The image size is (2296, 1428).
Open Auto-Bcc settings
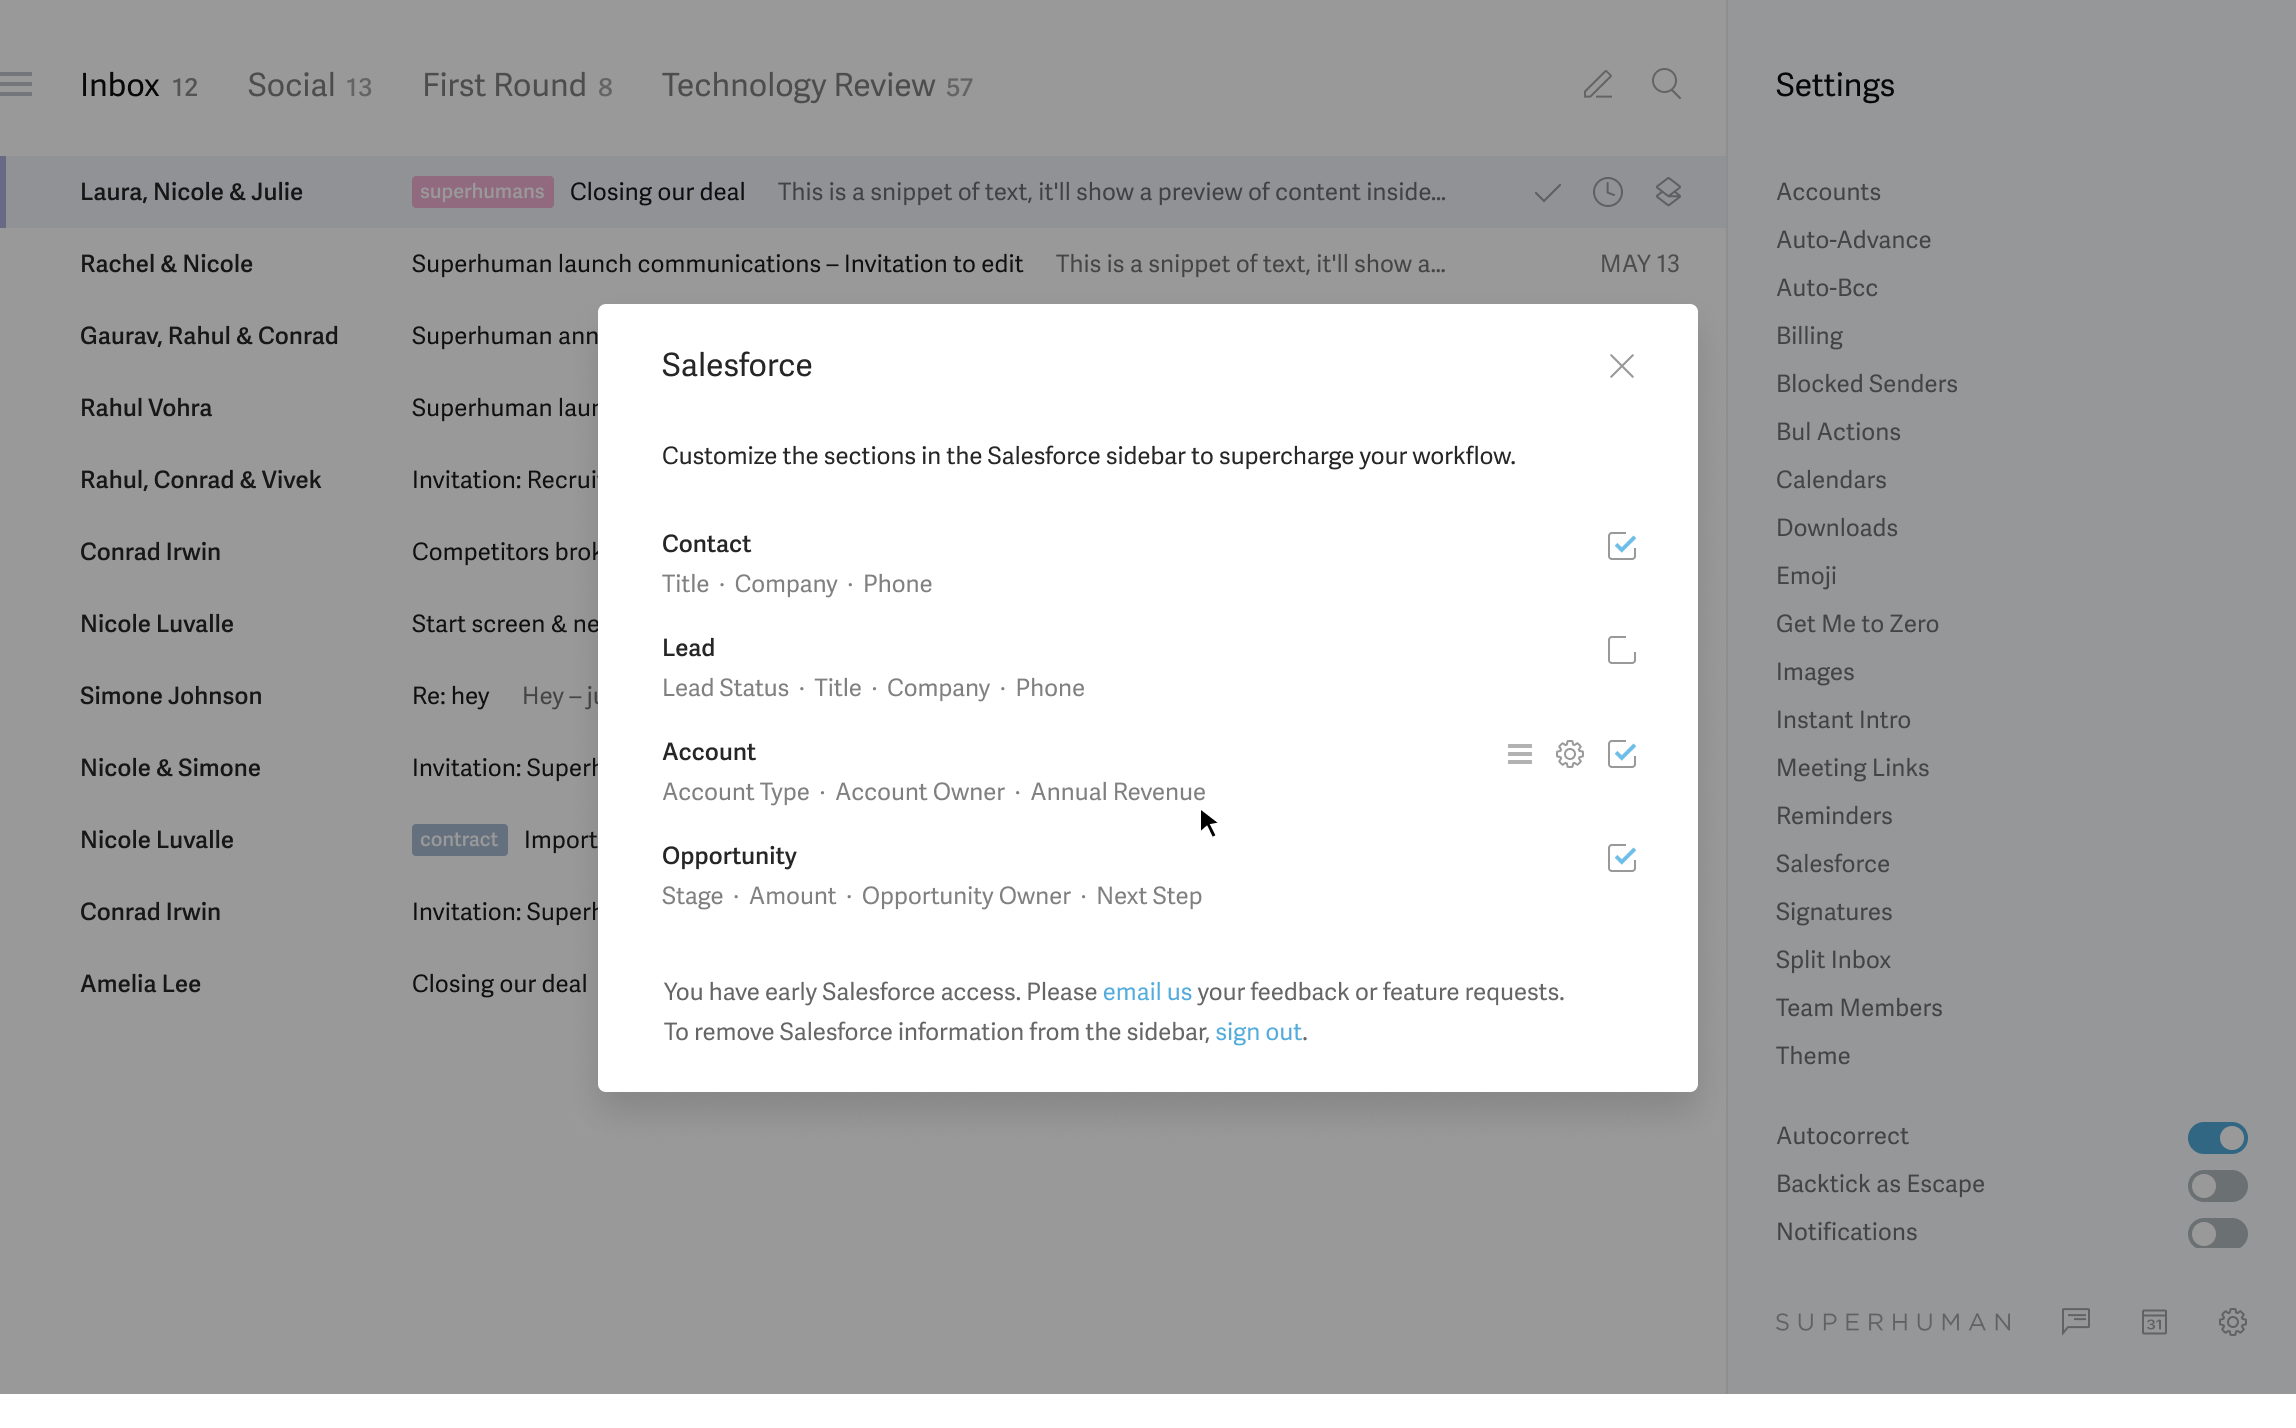[1827, 288]
